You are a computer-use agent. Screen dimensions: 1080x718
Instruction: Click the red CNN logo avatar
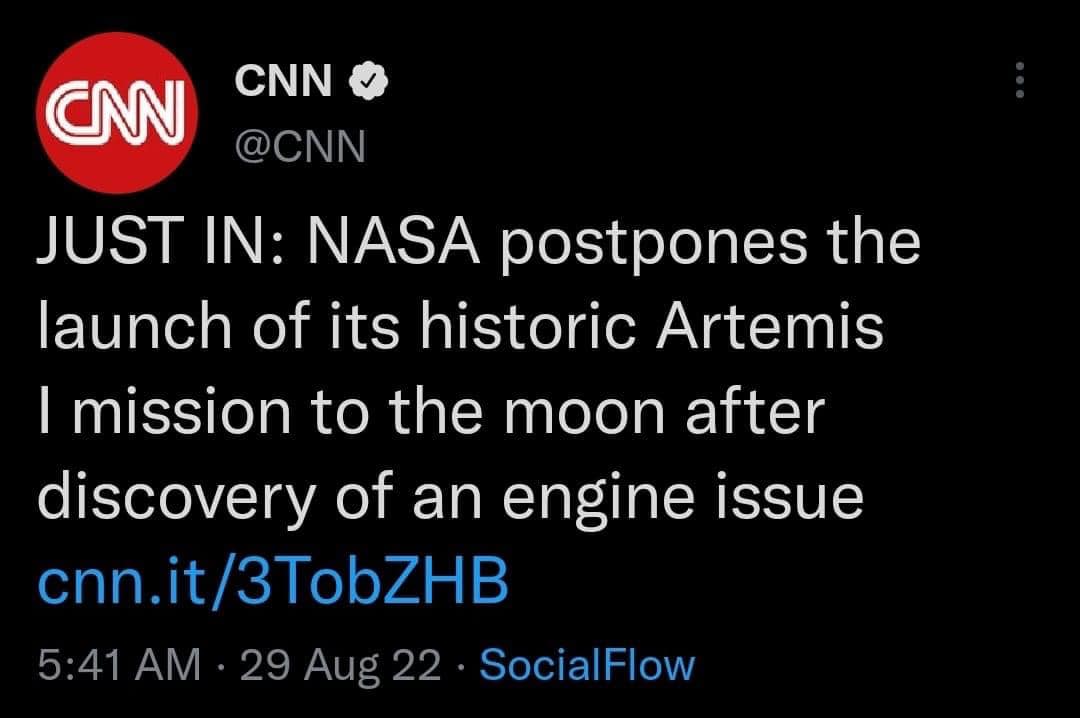[112, 112]
